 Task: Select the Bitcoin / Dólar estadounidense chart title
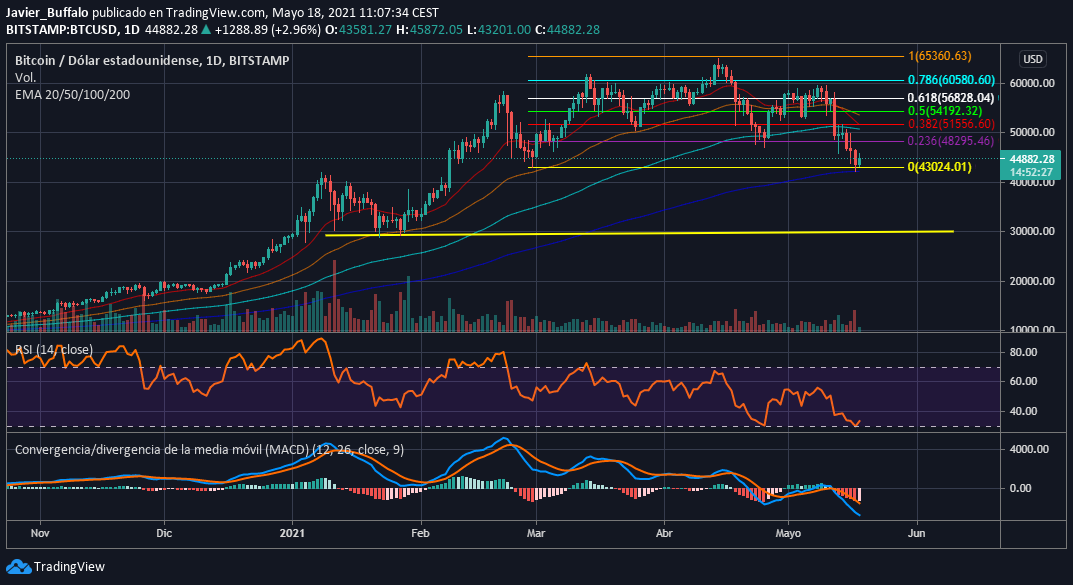click(x=152, y=61)
